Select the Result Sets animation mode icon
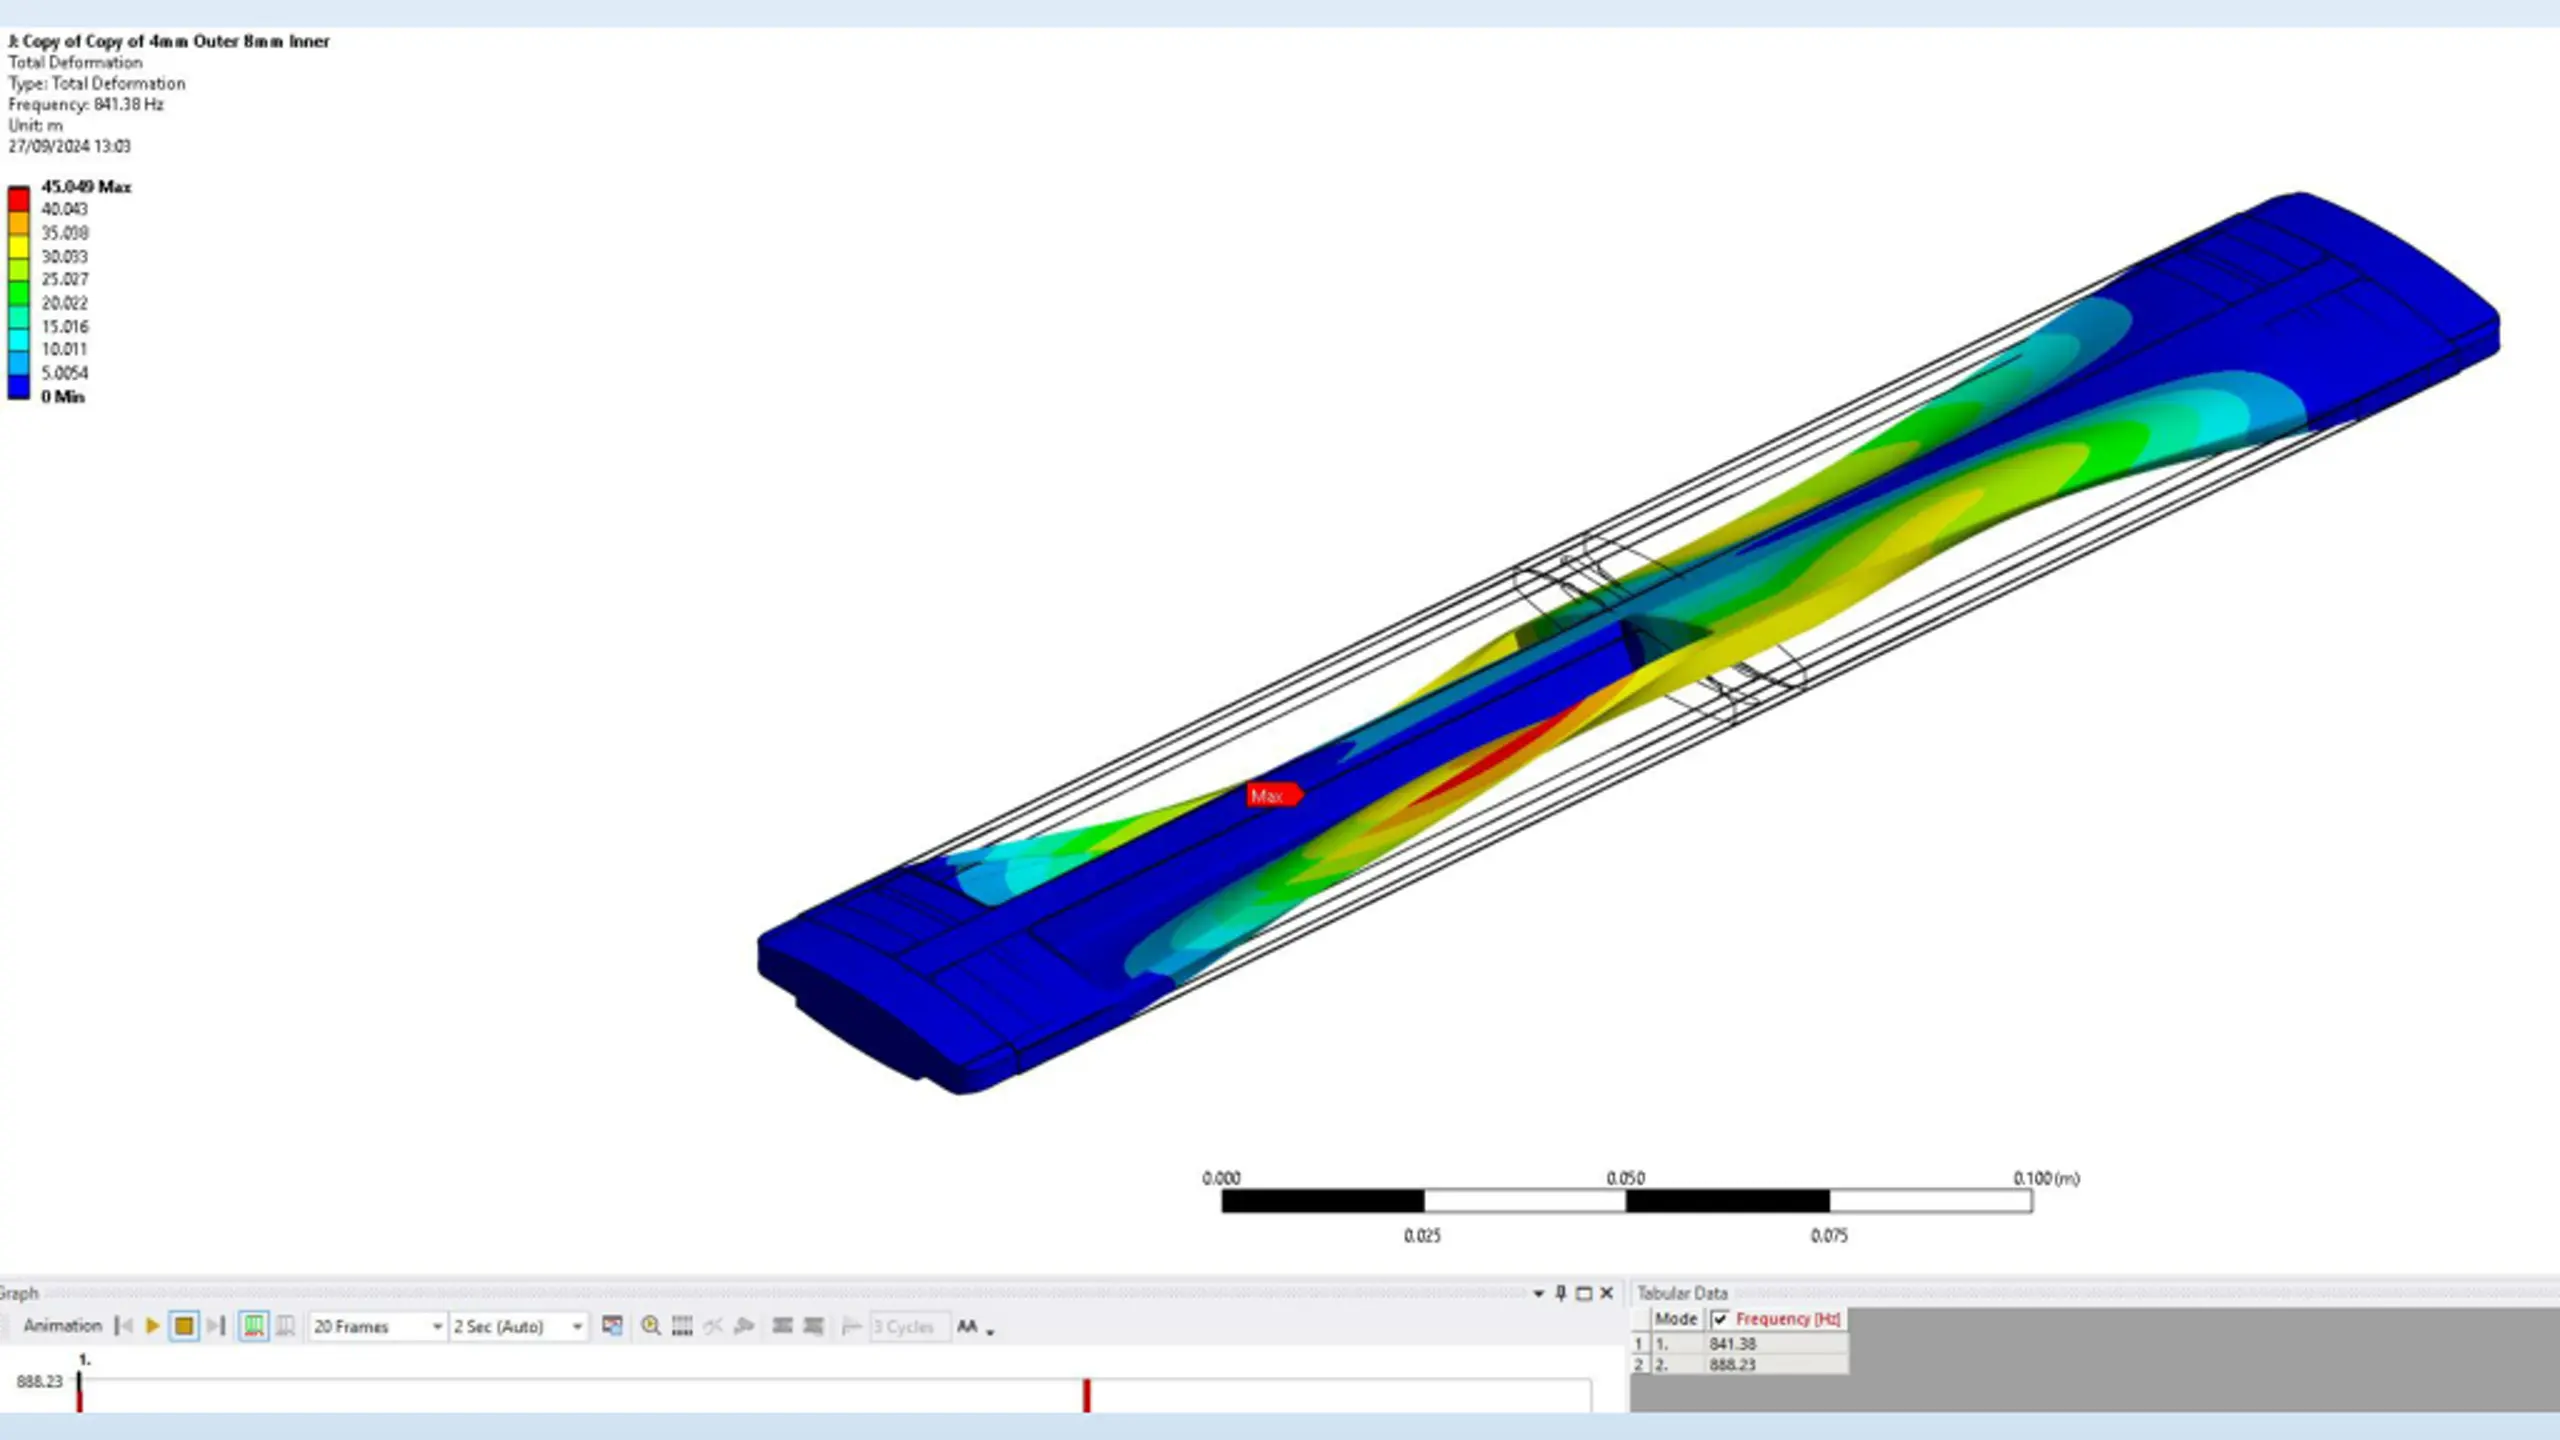 point(285,1326)
